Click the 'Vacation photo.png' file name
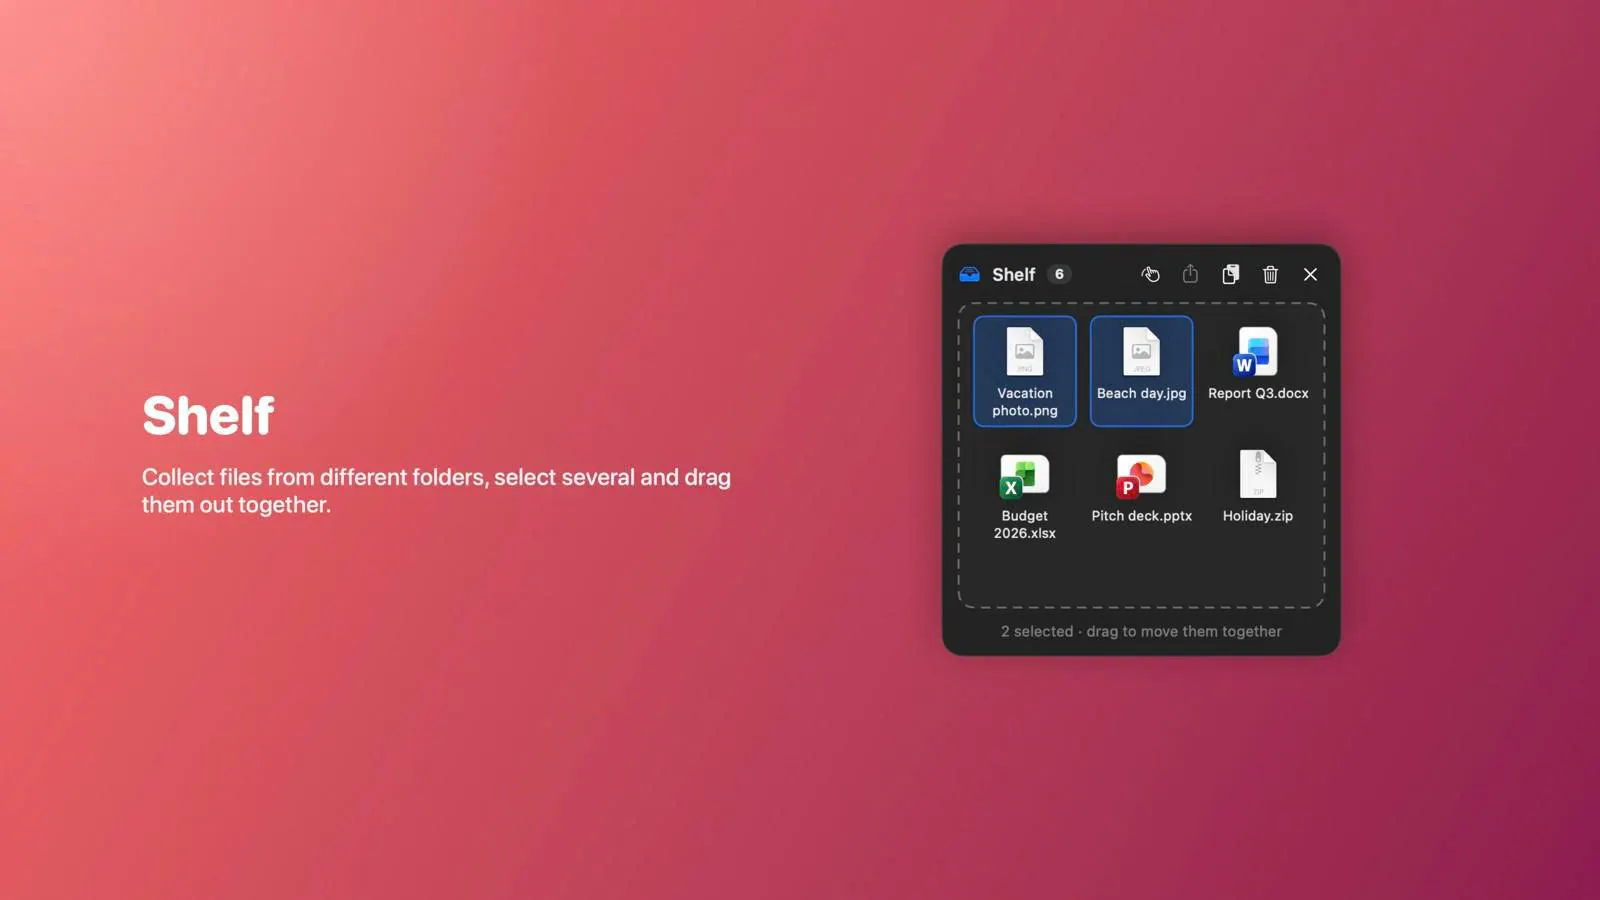 click(1025, 402)
